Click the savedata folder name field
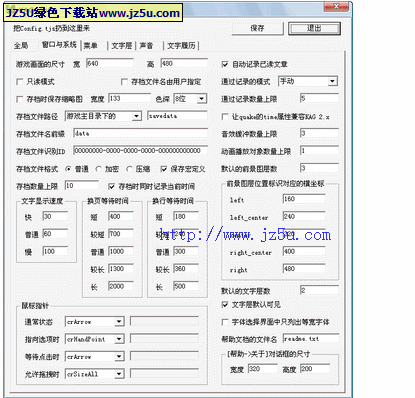This screenshot has width=415, height=398. pos(177,116)
